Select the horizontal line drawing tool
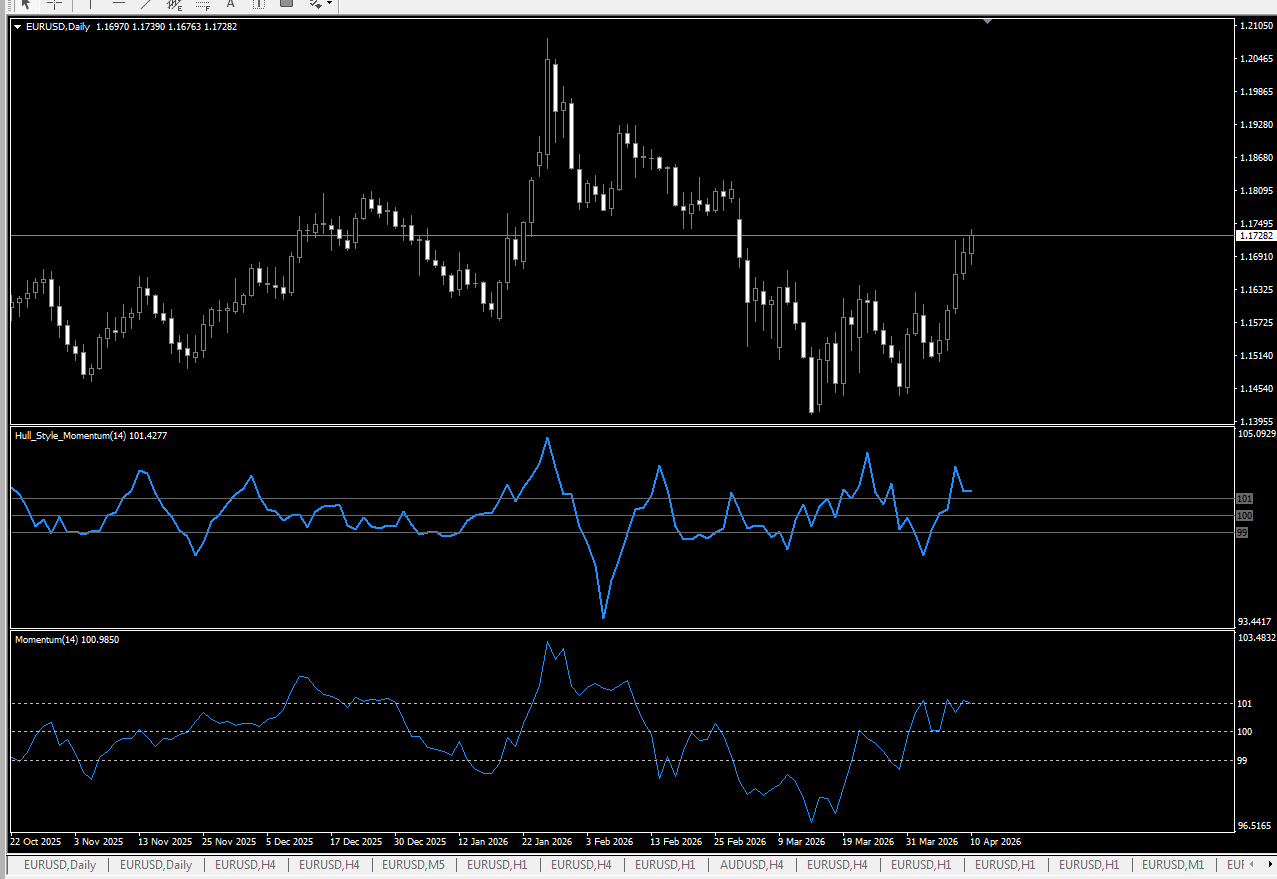The height and width of the screenshot is (879, 1277). (x=119, y=4)
